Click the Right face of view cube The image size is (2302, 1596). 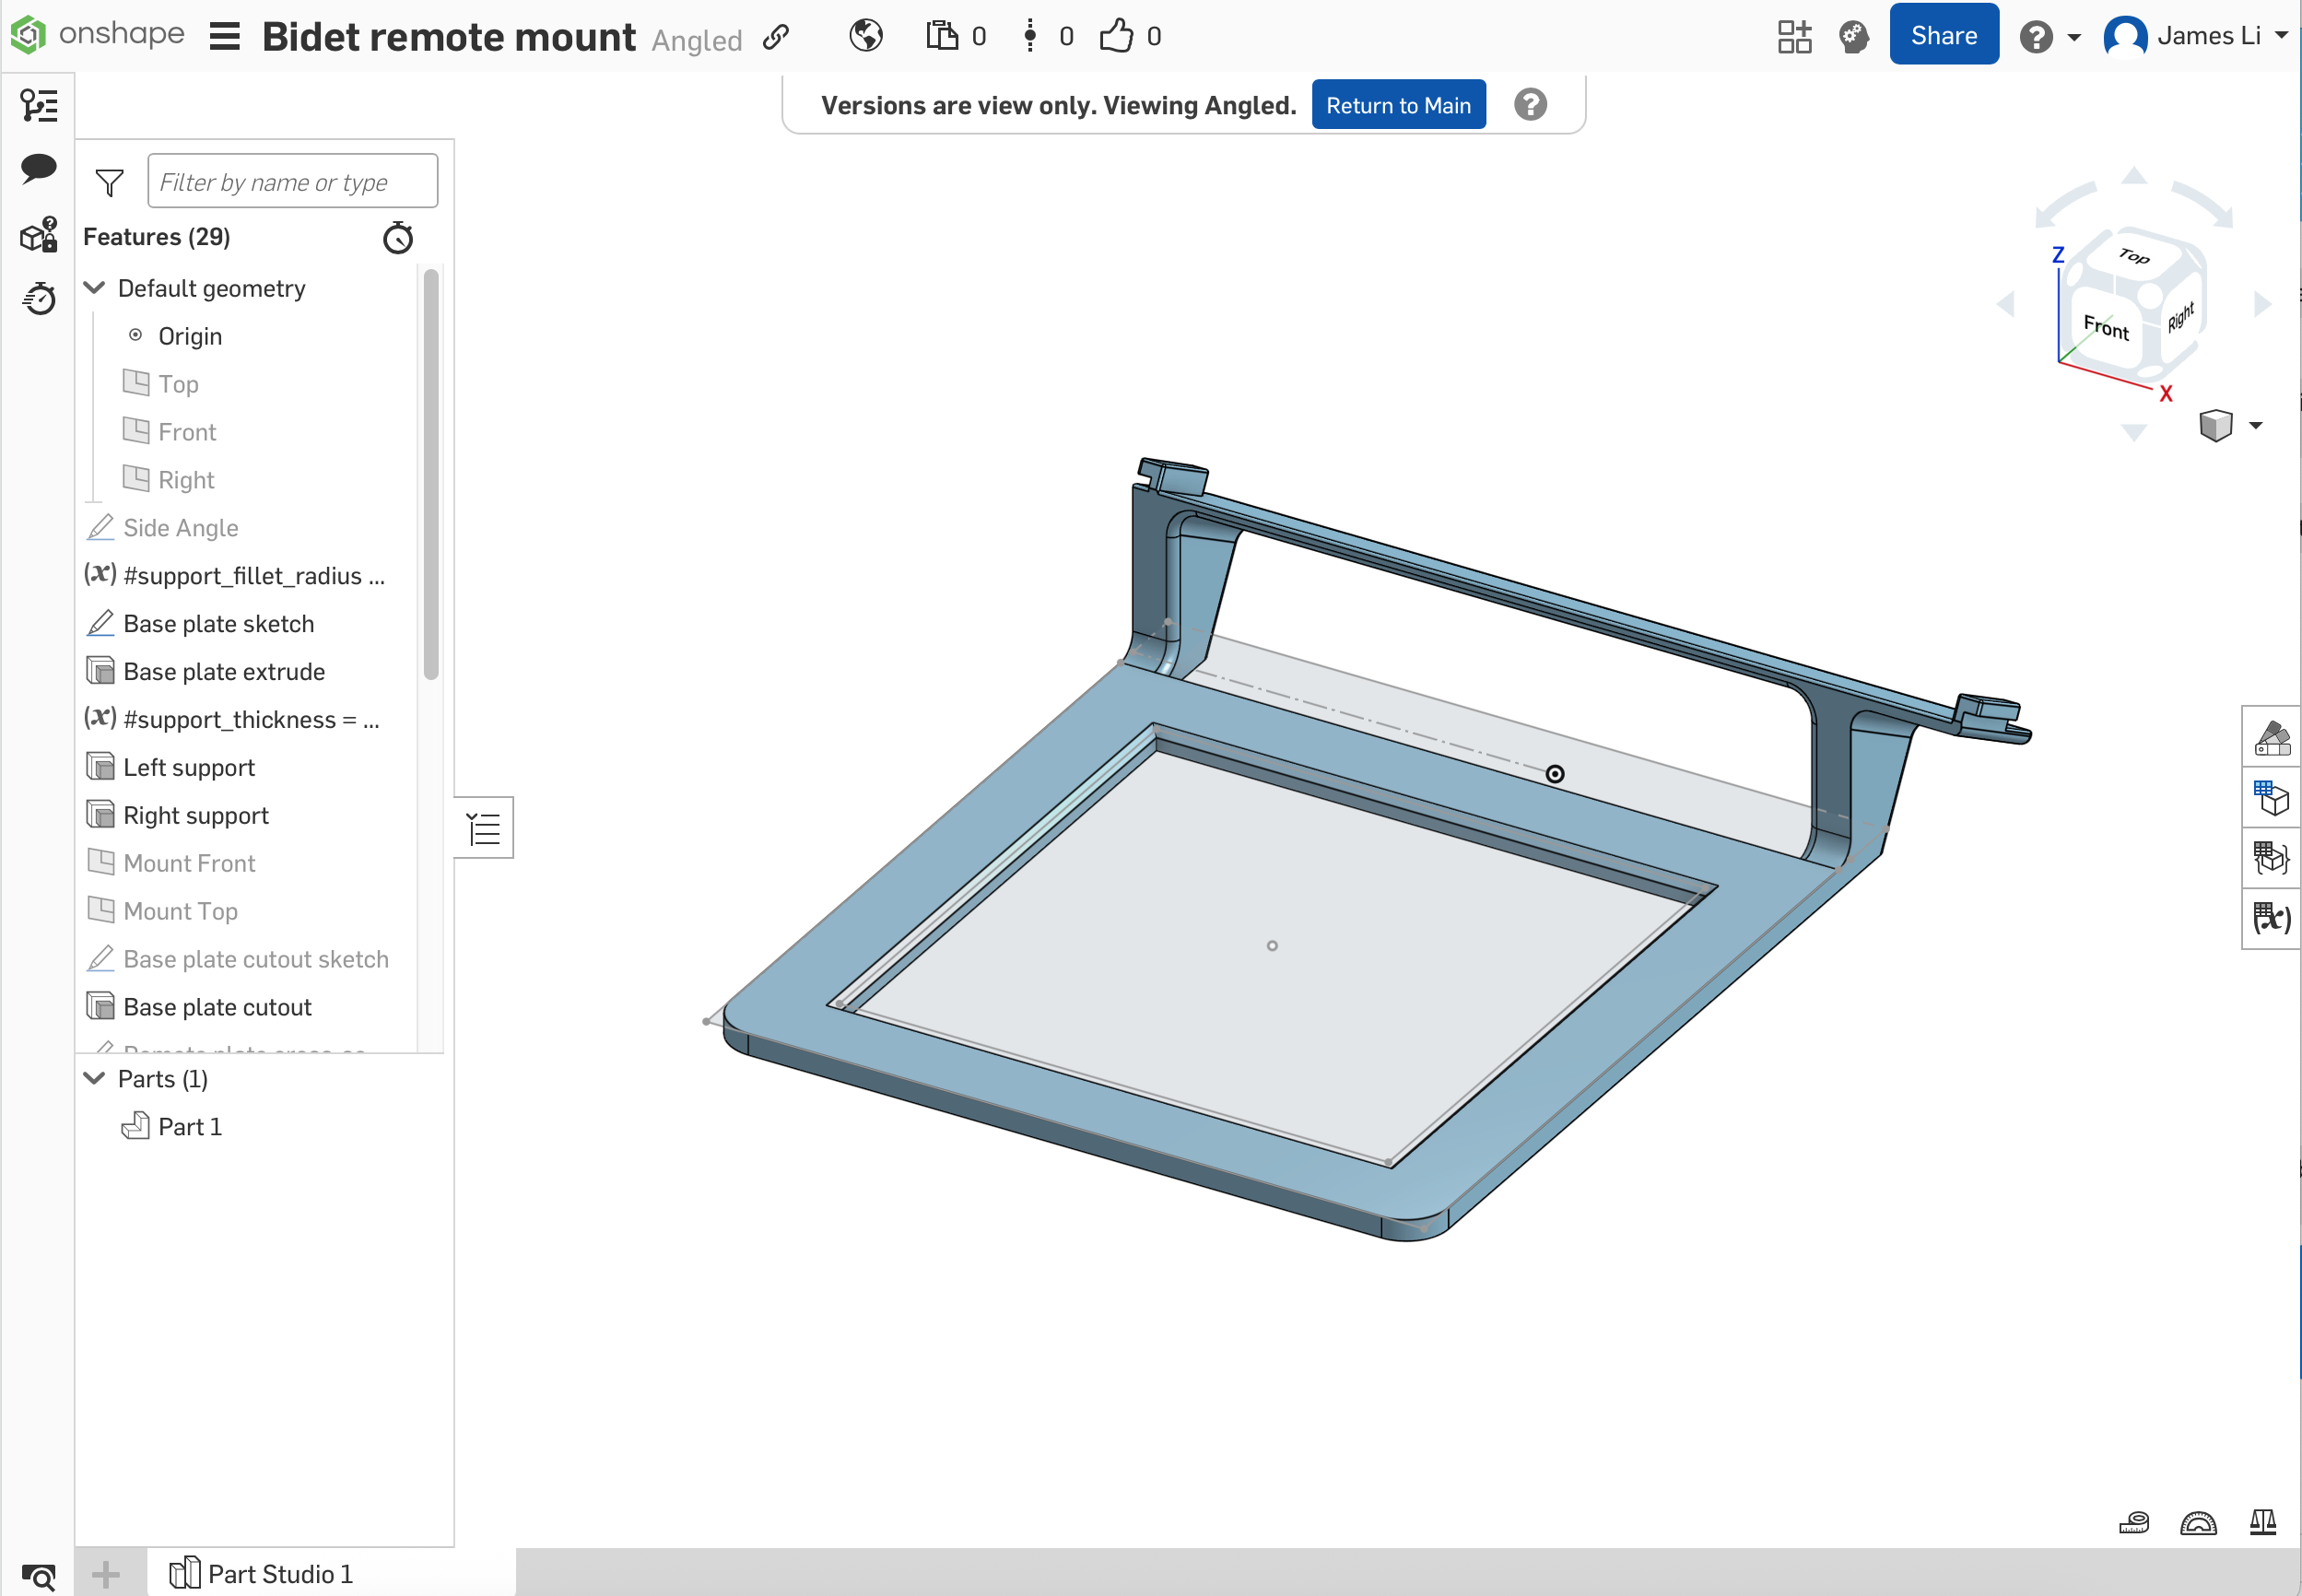2180,317
